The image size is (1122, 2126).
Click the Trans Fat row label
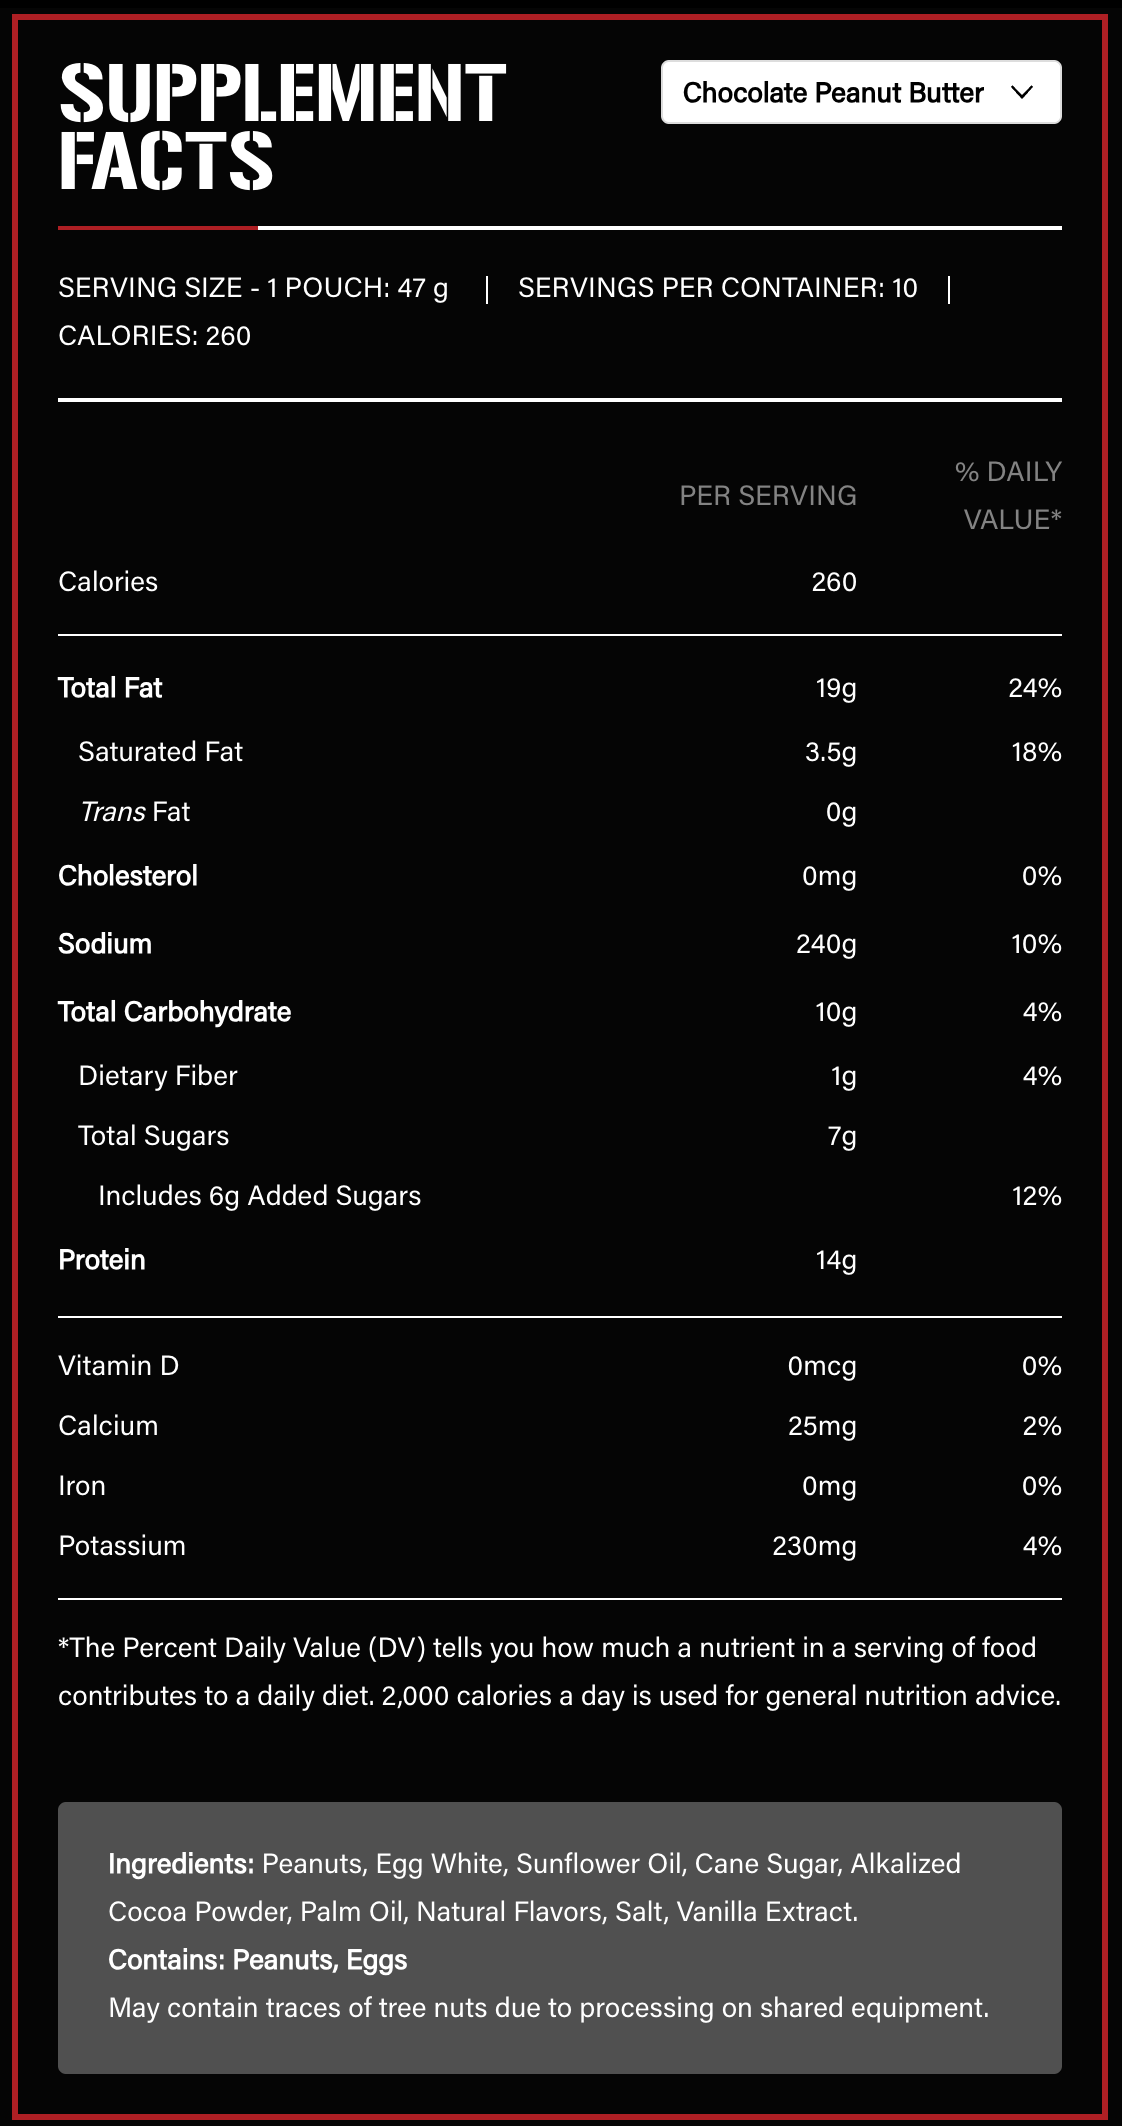click(134, 812)
